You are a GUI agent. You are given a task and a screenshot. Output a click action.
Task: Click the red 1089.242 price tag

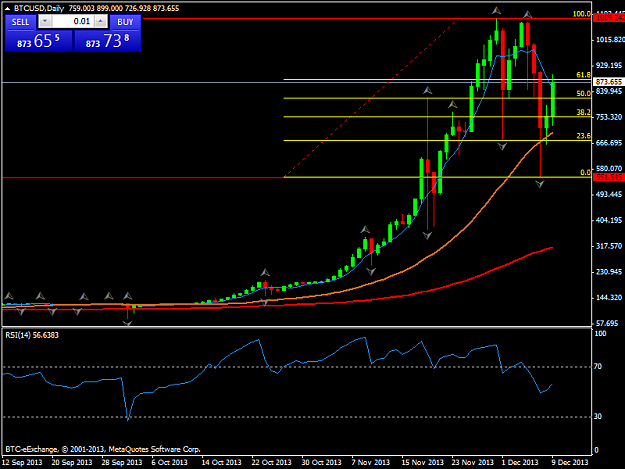click(x=609, y=18)
